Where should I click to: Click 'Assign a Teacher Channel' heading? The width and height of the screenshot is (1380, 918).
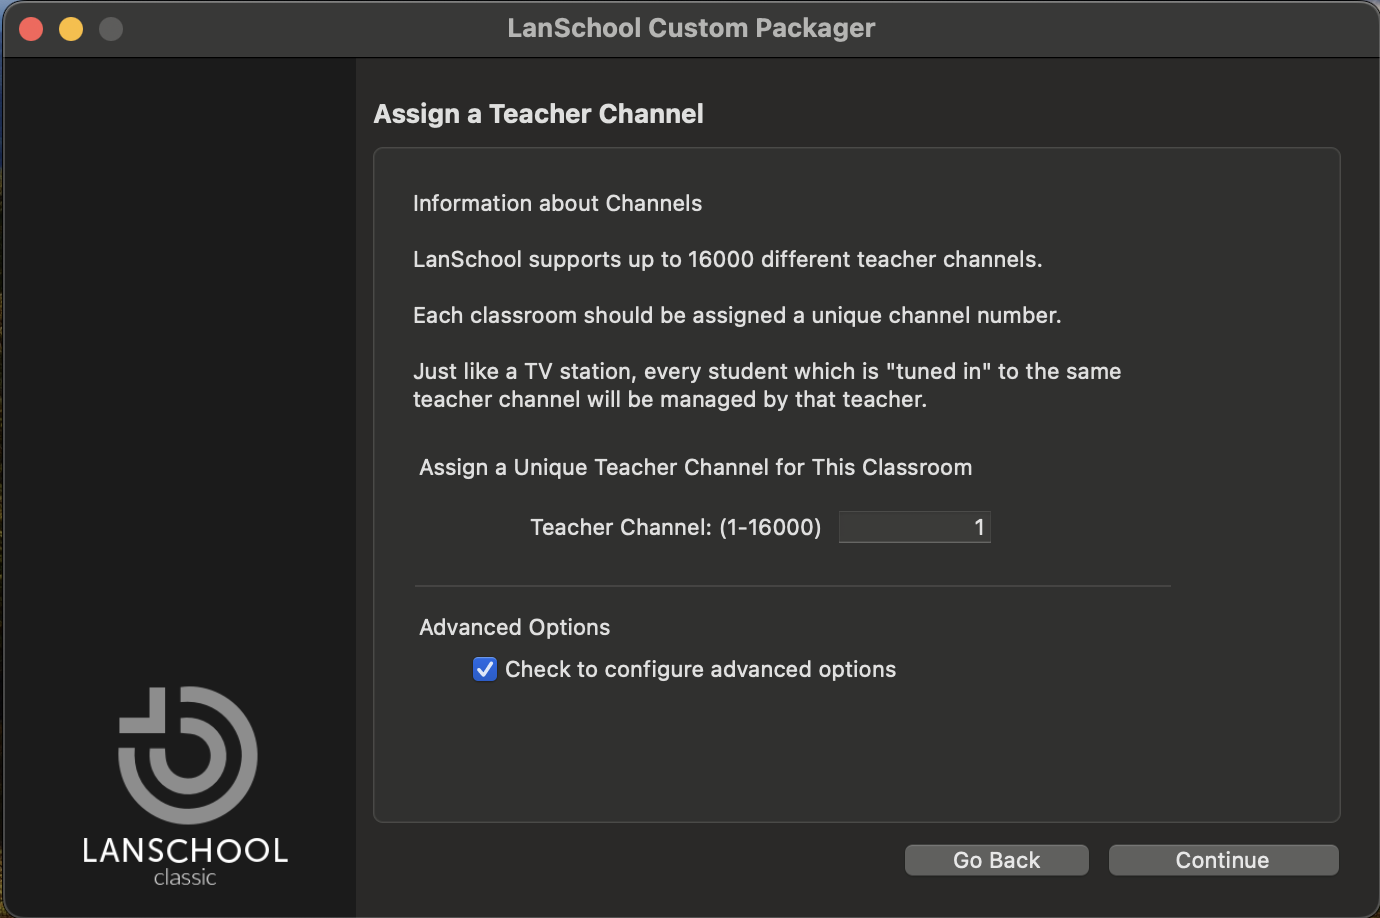(x=538, y=114)
